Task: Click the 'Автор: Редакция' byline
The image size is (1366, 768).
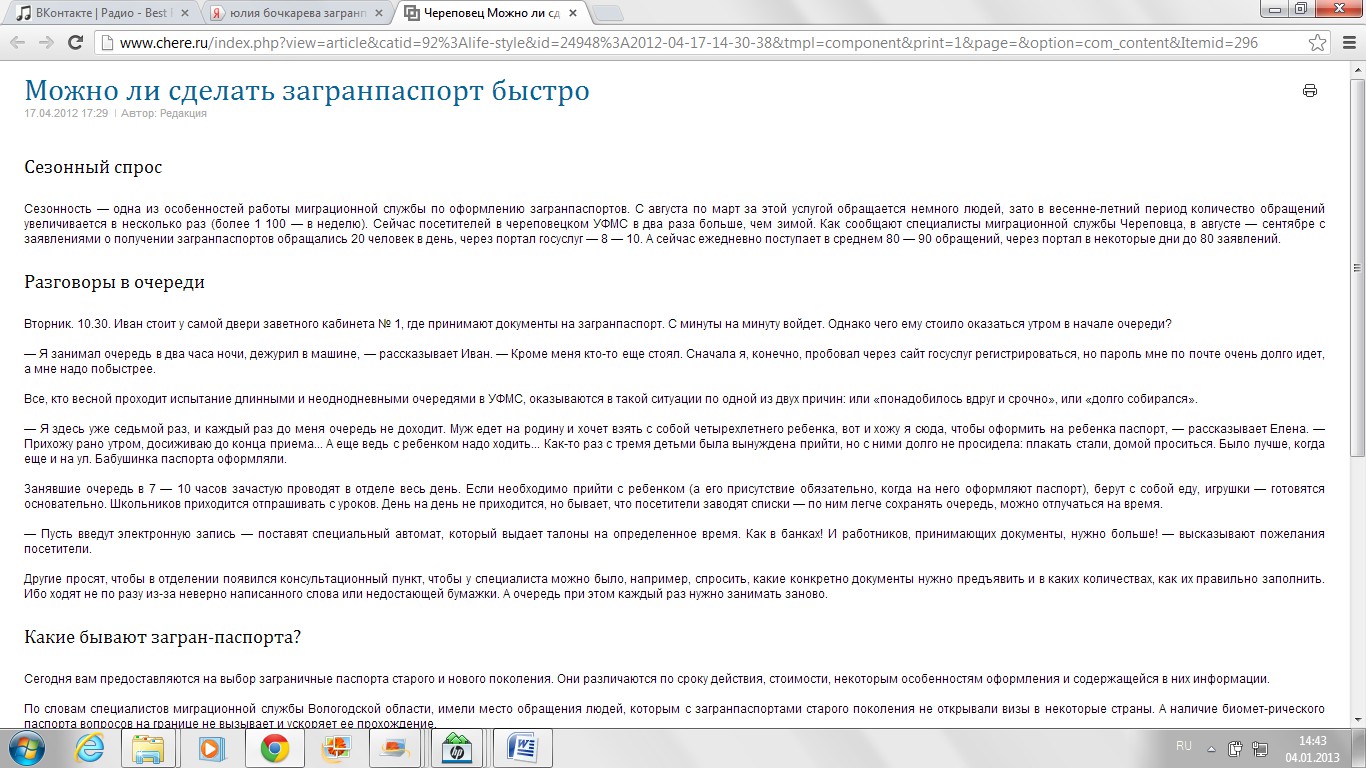Action: pos(164,113)
